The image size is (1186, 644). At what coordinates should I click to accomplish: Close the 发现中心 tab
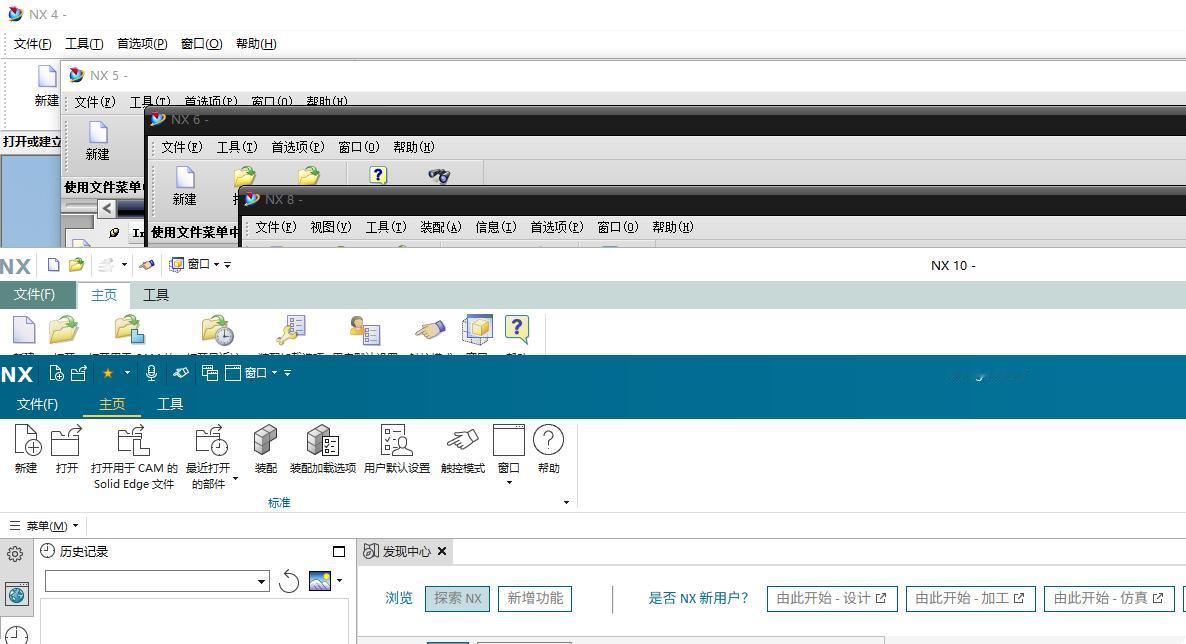tap(442, 552)
